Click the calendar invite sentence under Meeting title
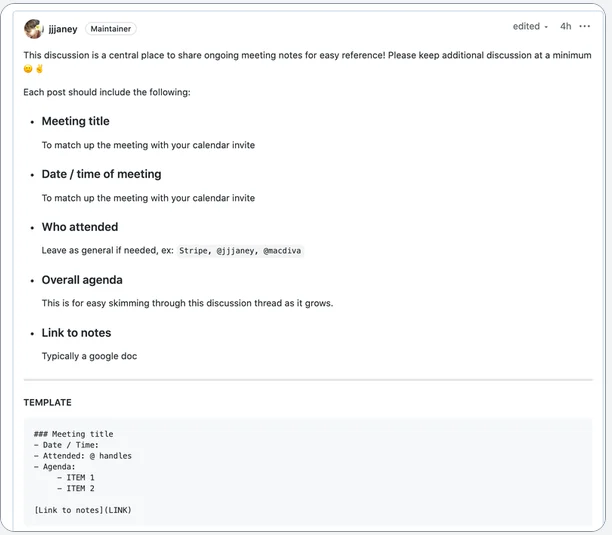The image size is (612, 535). coord(148,145)
